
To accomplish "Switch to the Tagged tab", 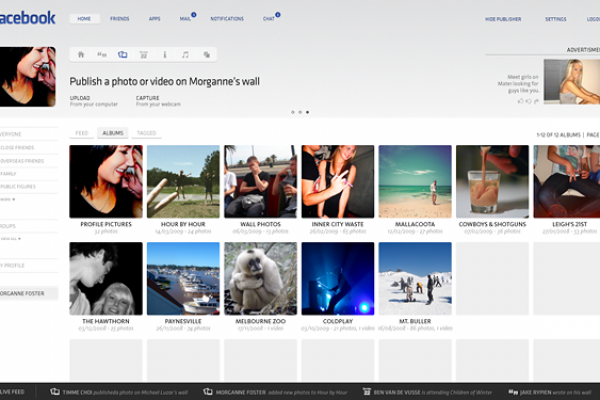I will pos(147,133).
